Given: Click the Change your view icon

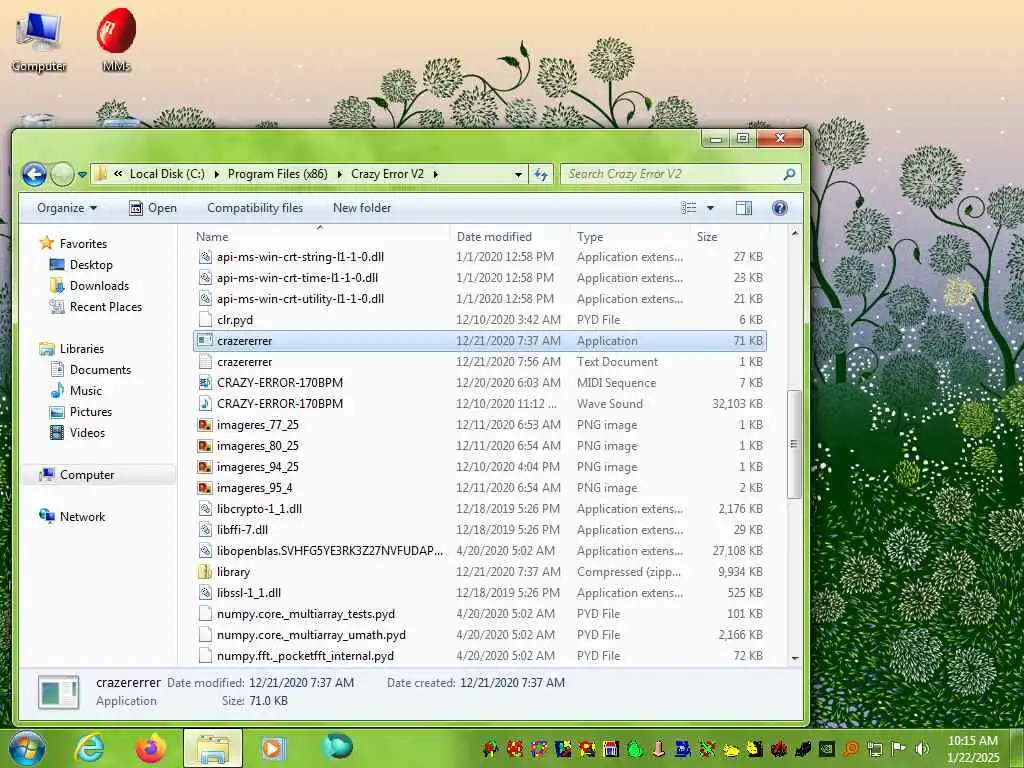Looking at the screenshot, I should (688, 208).
